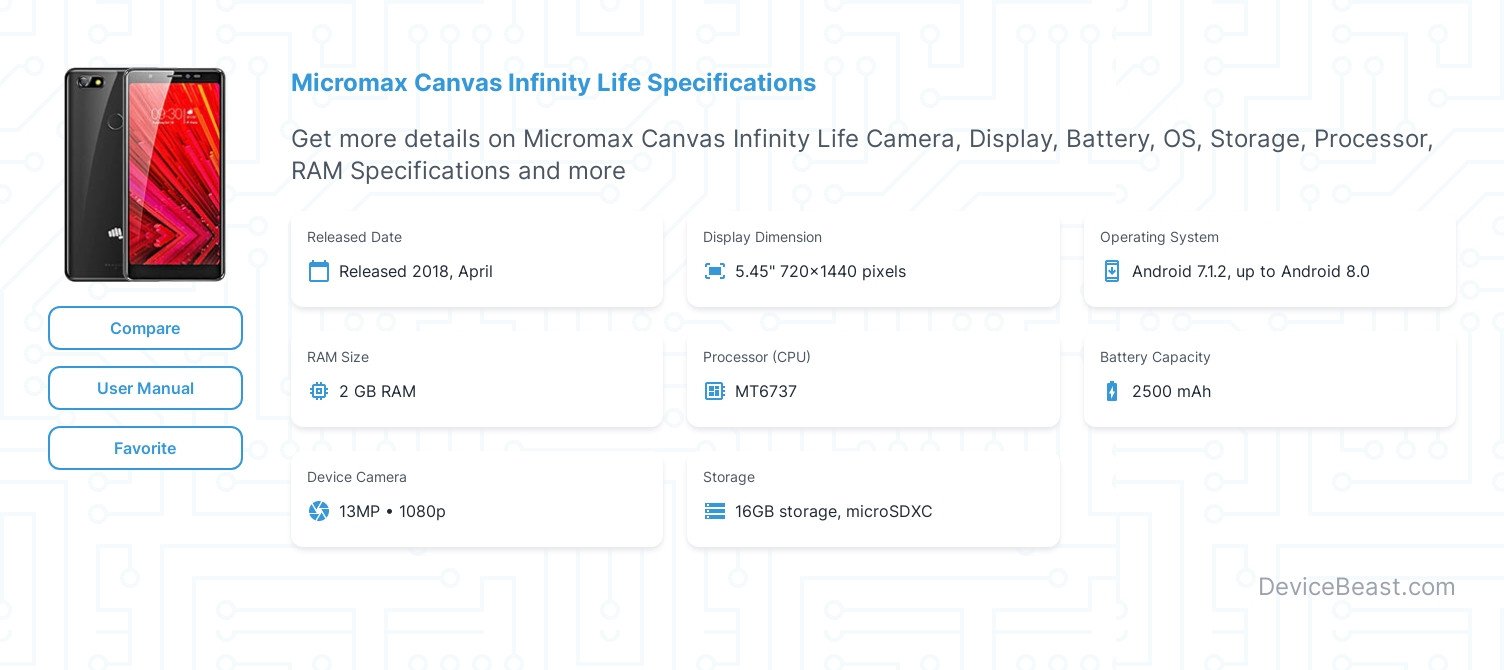Select the MT6737 processor text
1504x670 pixels.
[766, 391]
